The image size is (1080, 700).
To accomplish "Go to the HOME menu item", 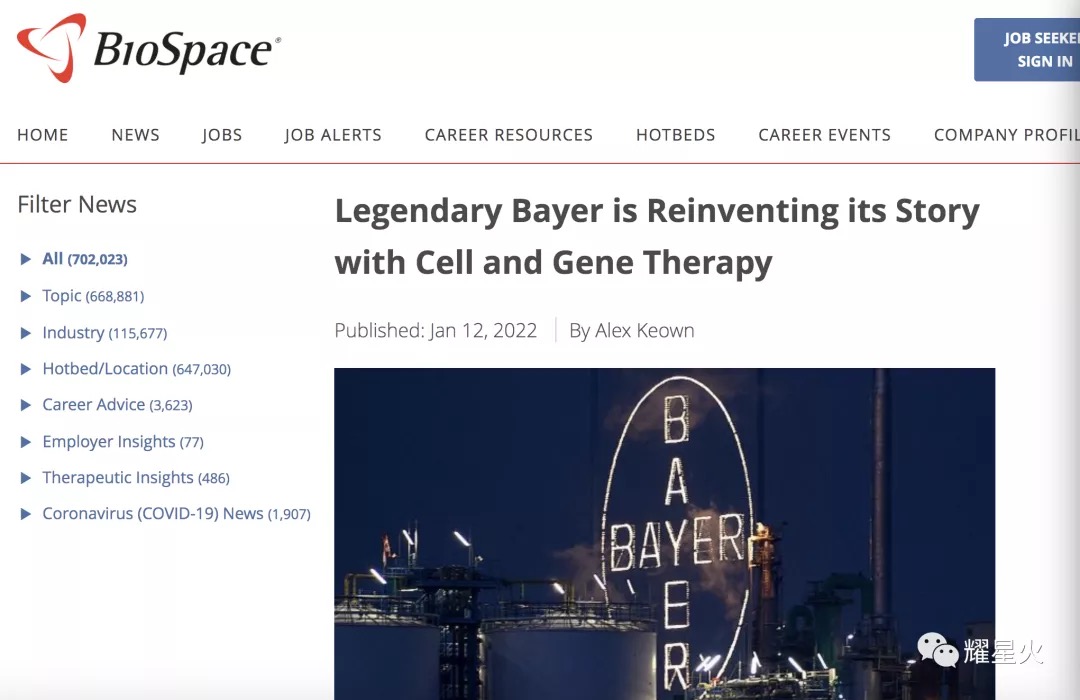I will [43, 135].
